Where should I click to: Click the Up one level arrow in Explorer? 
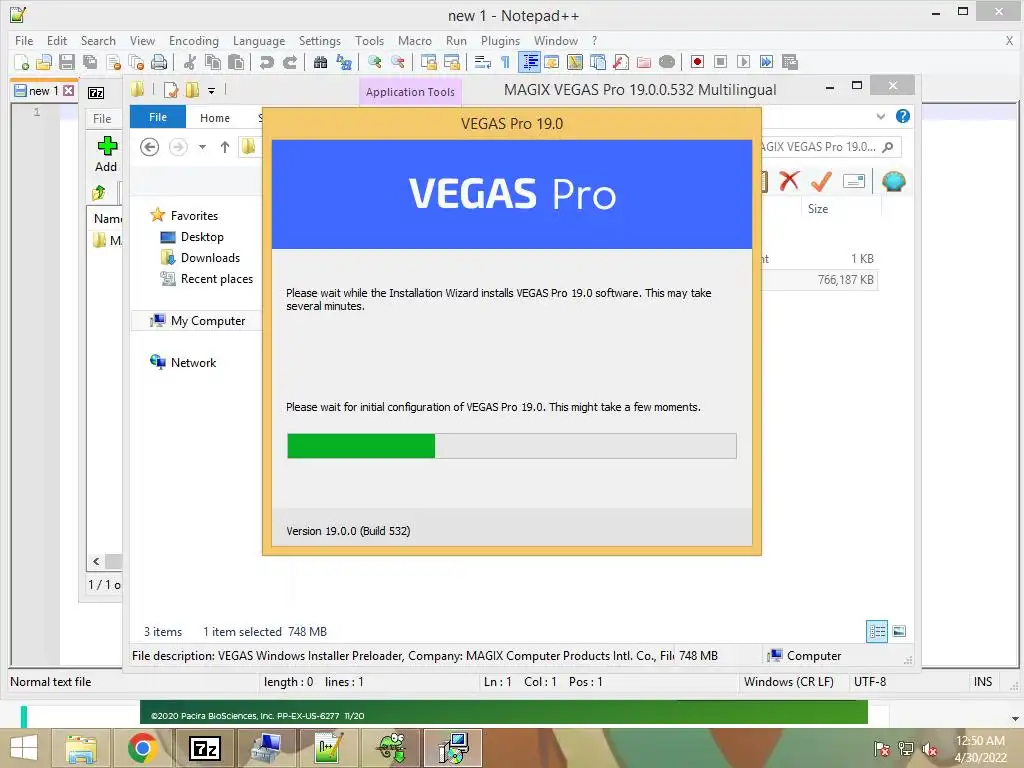(225, 147)
